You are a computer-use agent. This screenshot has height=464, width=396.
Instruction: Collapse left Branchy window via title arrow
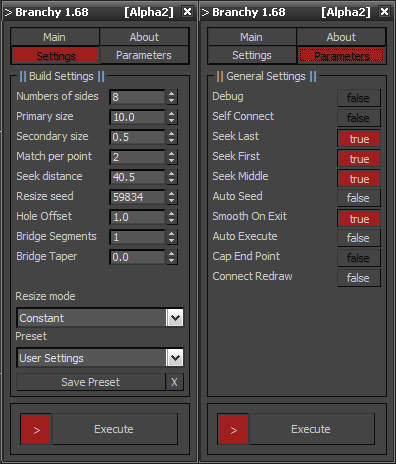[x=8, y=13]
